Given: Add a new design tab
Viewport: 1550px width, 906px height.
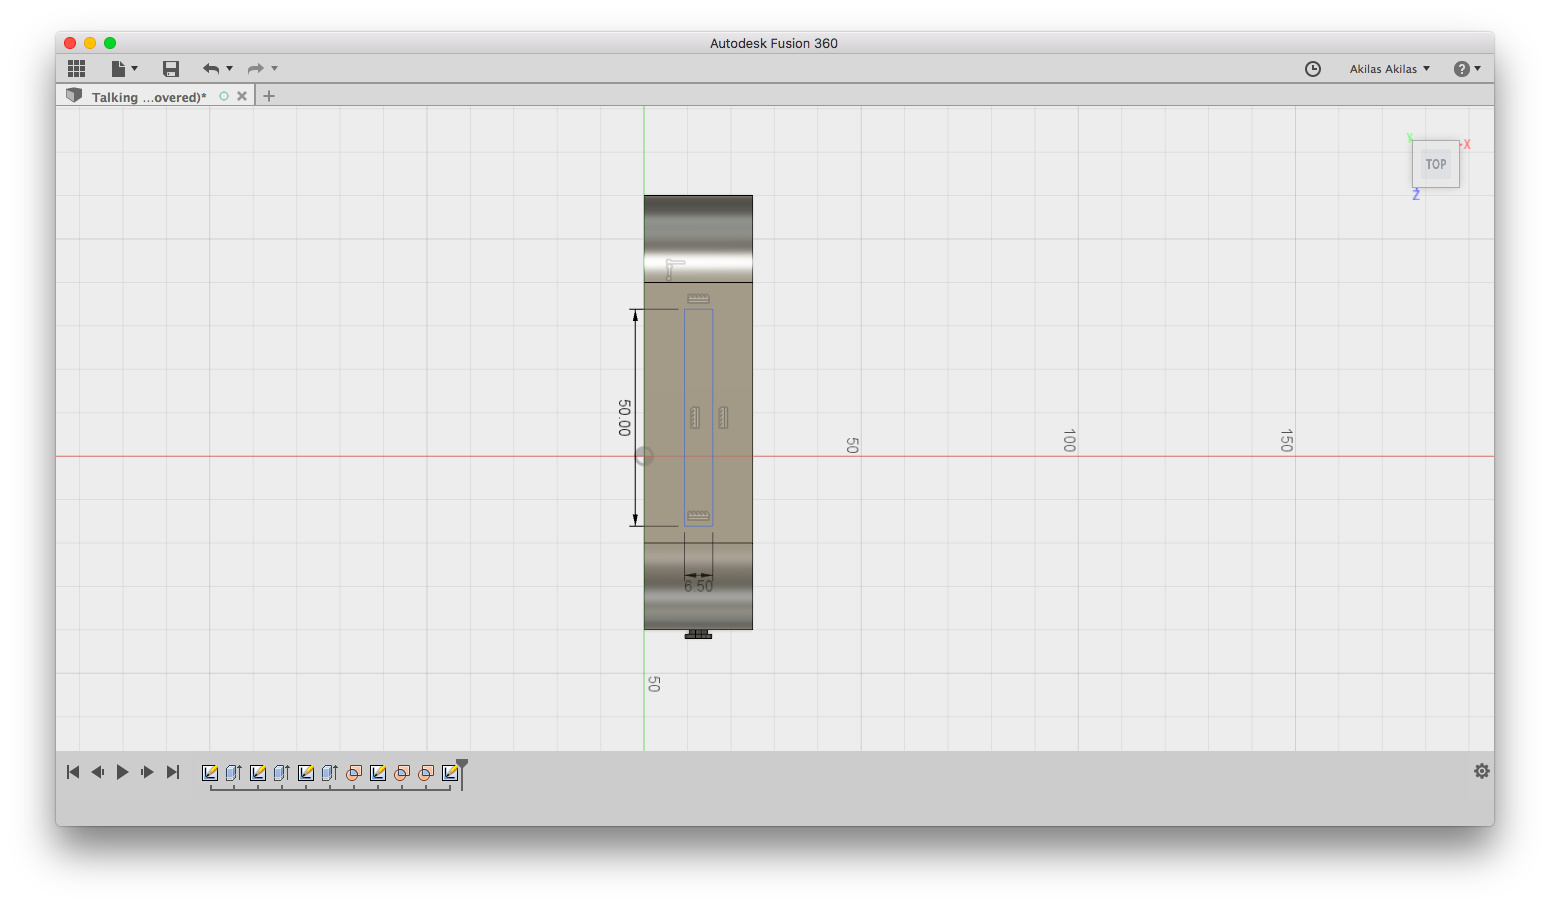Looking at the screenshot, I should (269, 96).
